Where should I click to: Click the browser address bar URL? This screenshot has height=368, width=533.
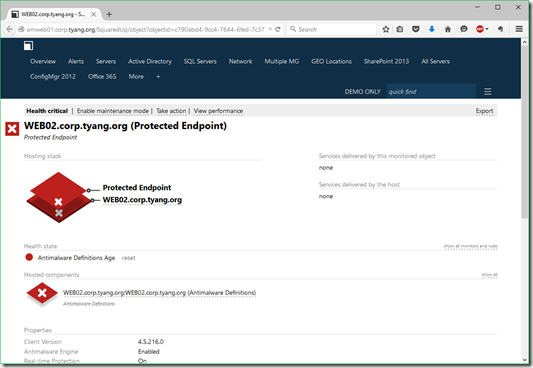tap(145, 29)
